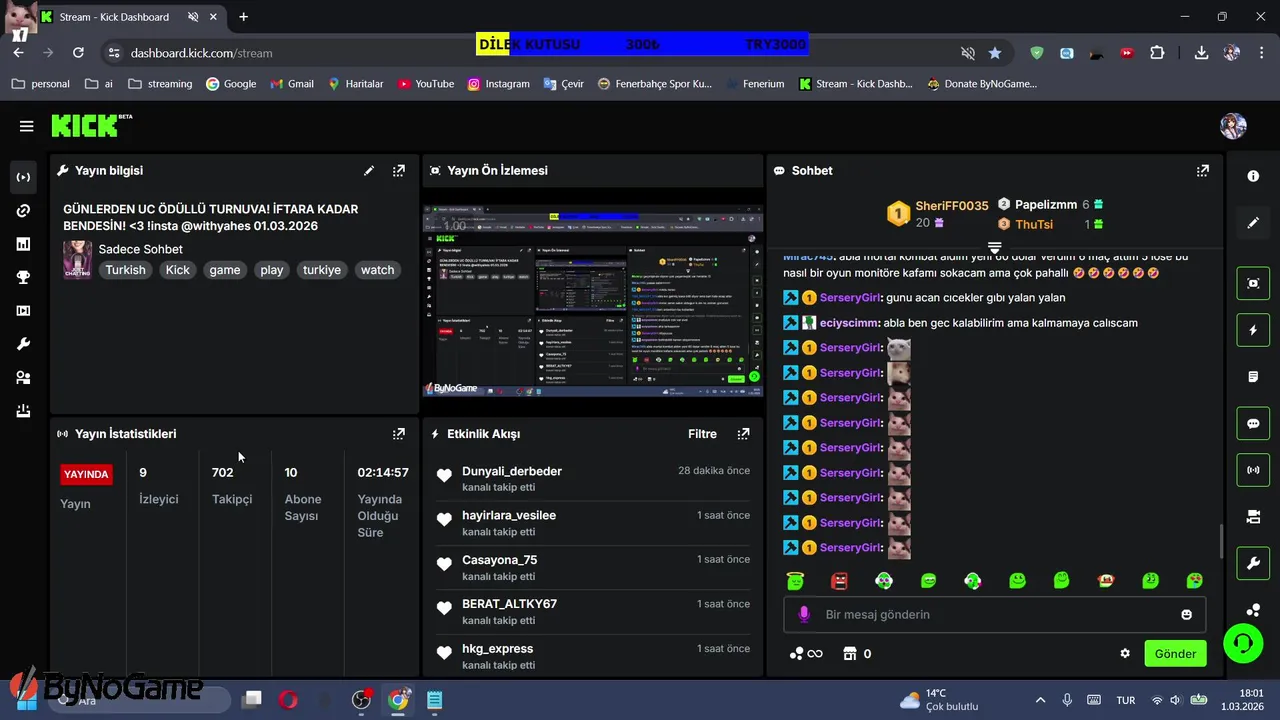The image size is (1280, 720).
Task: Open the Kick hamburger menu
Action: 26,126
